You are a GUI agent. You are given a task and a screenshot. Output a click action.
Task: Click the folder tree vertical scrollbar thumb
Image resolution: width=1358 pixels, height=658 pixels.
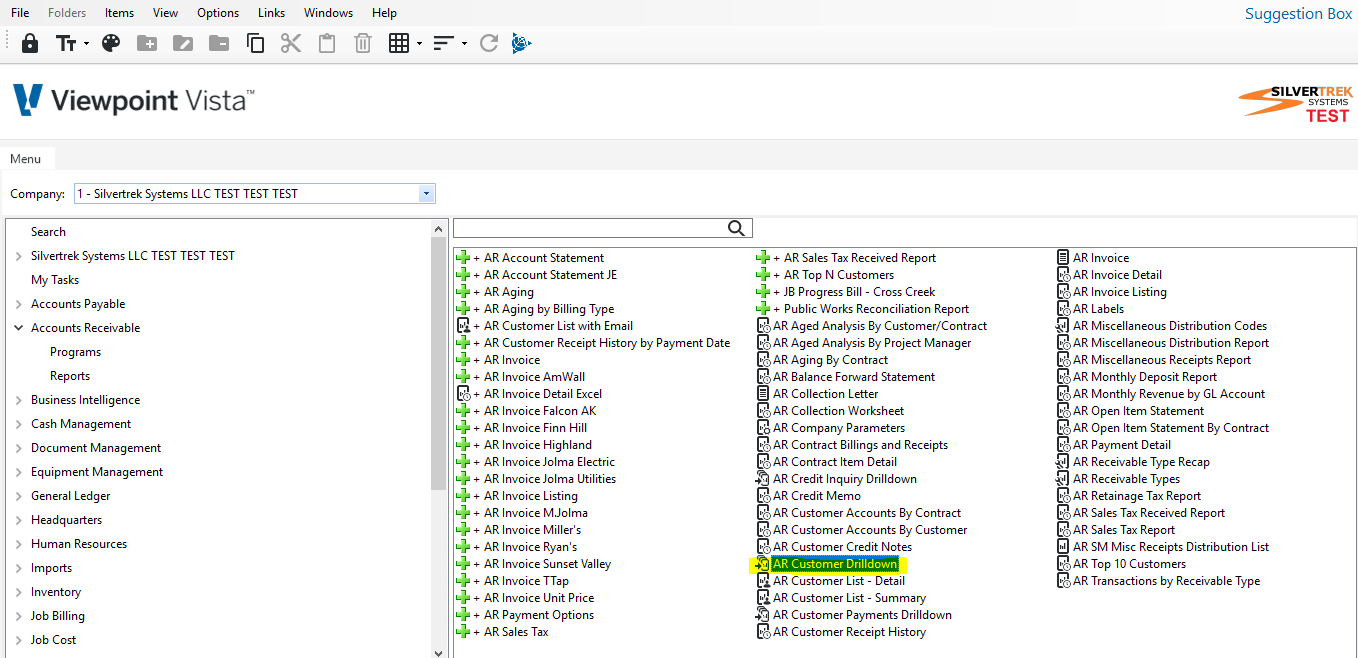[438, 365]
